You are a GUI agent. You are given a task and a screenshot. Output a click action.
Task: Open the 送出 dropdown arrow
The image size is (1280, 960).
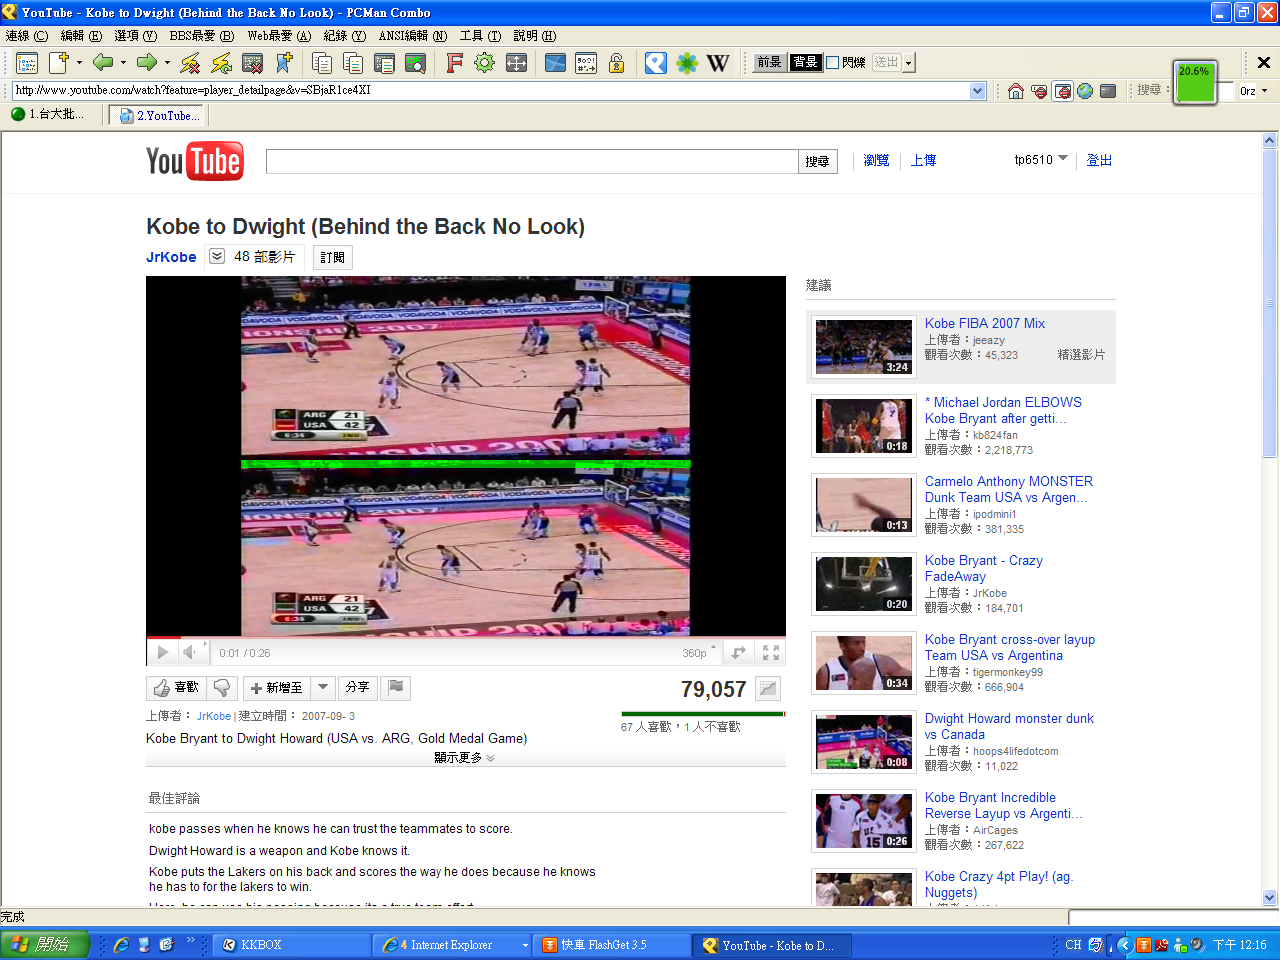[x=908, y=63]
